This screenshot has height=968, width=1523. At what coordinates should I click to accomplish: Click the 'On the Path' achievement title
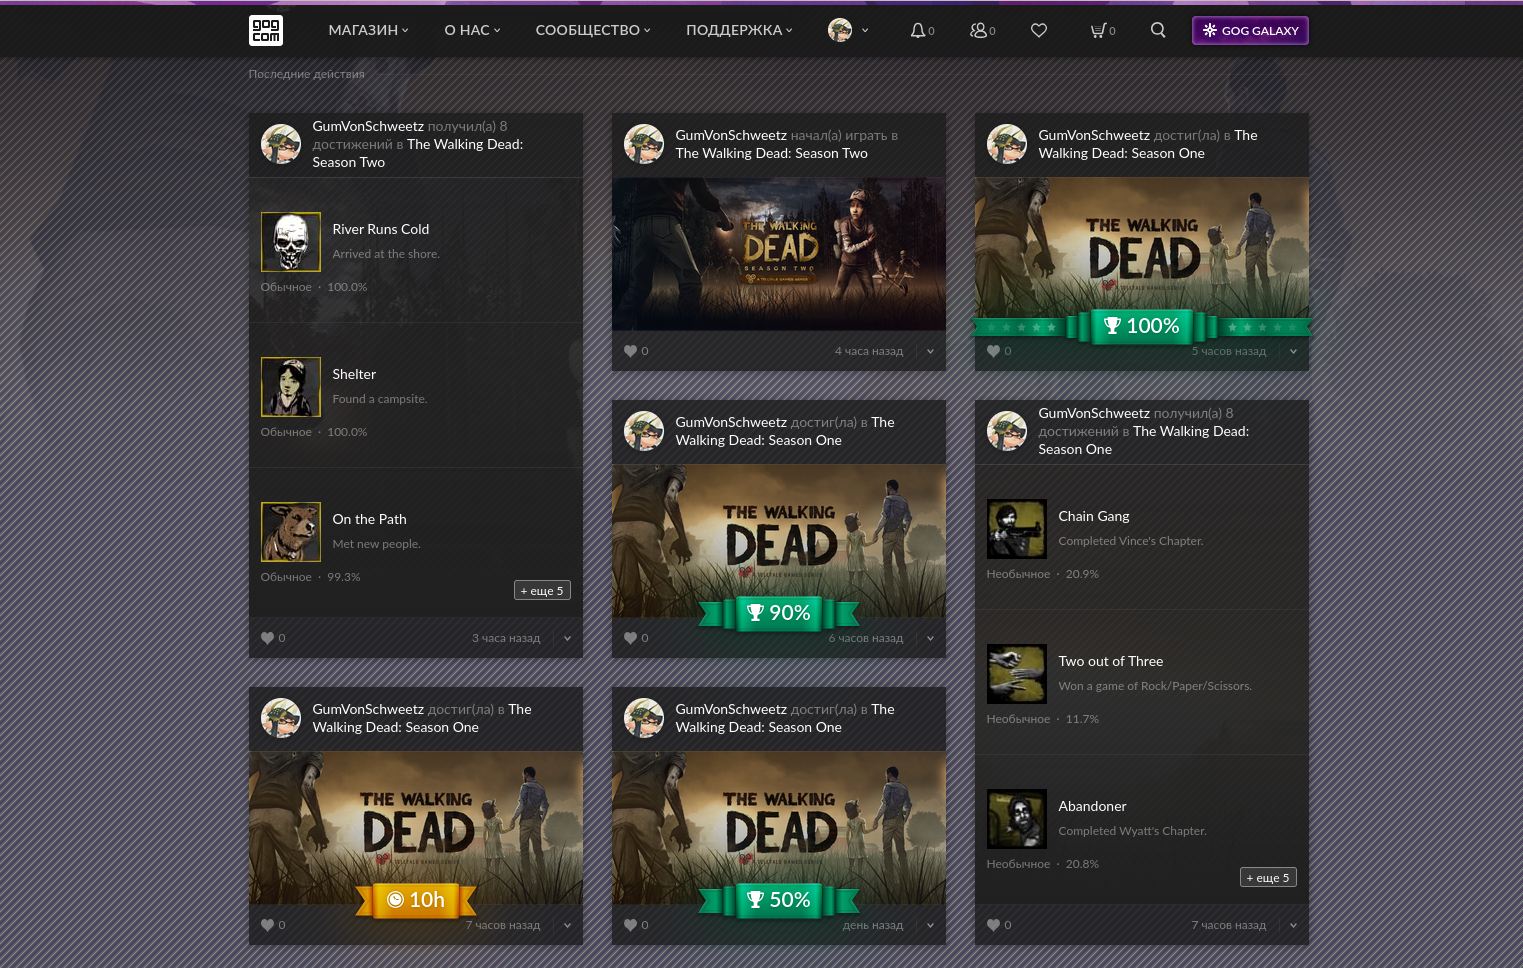[370, 519]
